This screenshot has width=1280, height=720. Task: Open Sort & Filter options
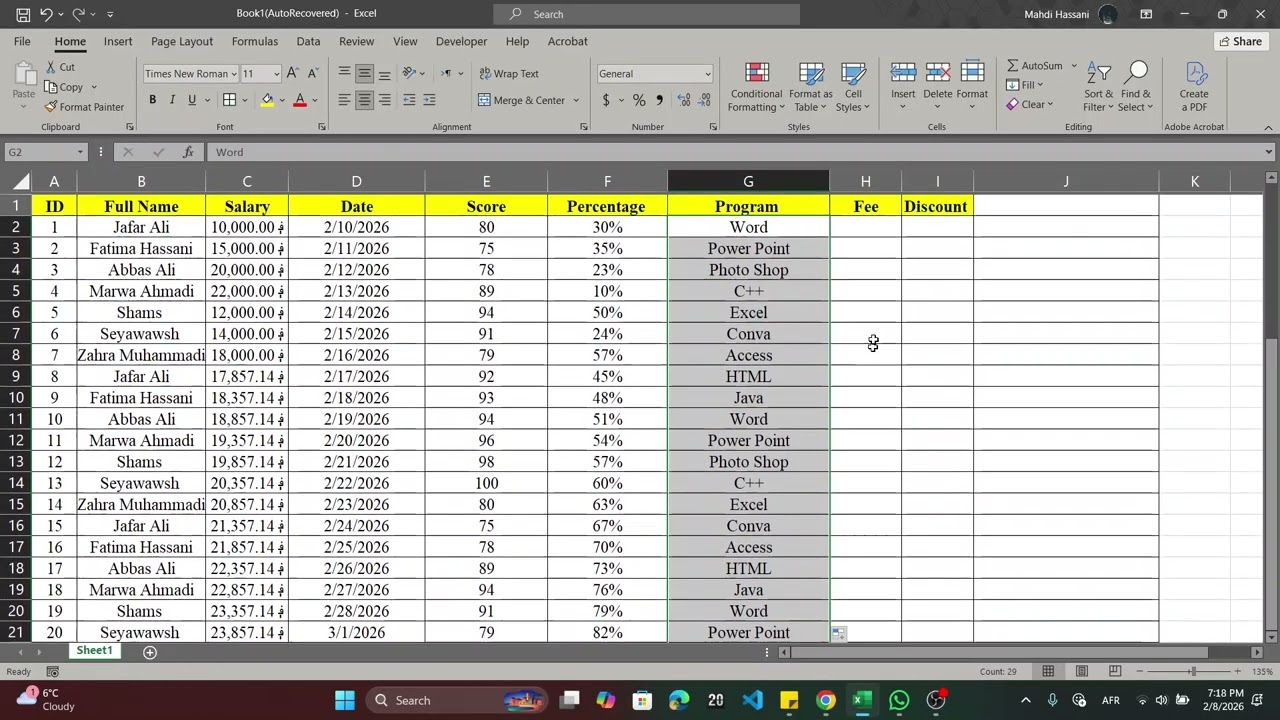click(x=1098, y=87)
